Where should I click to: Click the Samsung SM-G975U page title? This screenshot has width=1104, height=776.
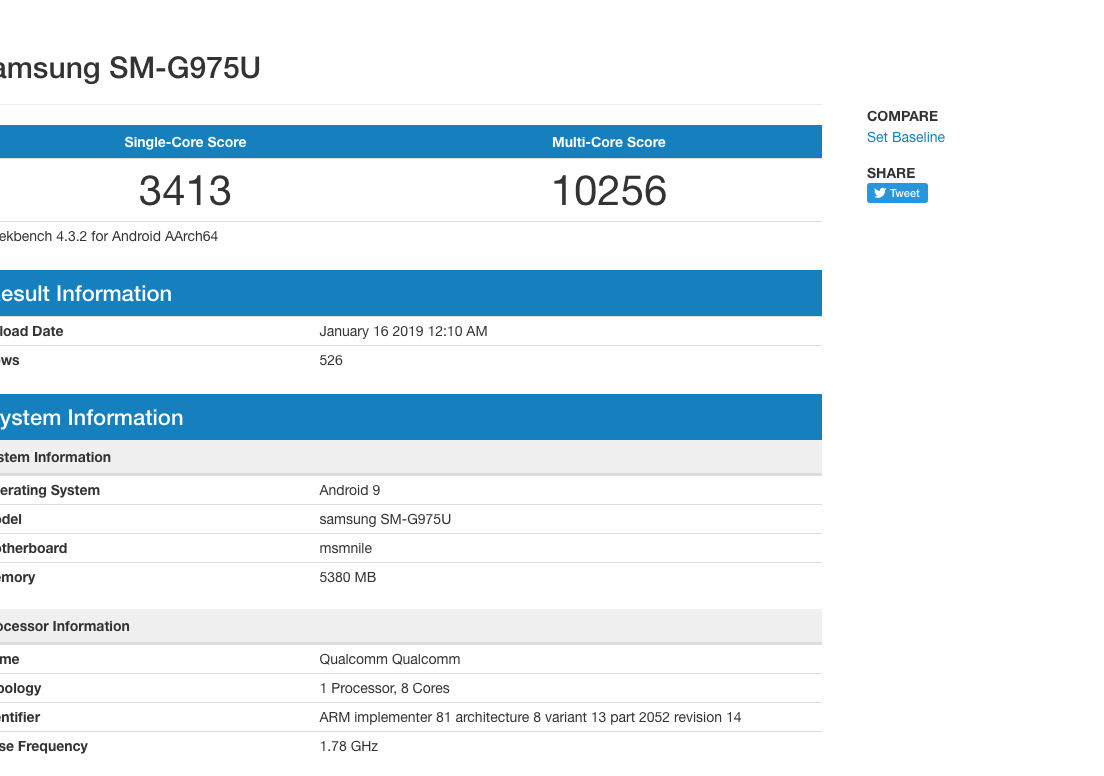128,68
